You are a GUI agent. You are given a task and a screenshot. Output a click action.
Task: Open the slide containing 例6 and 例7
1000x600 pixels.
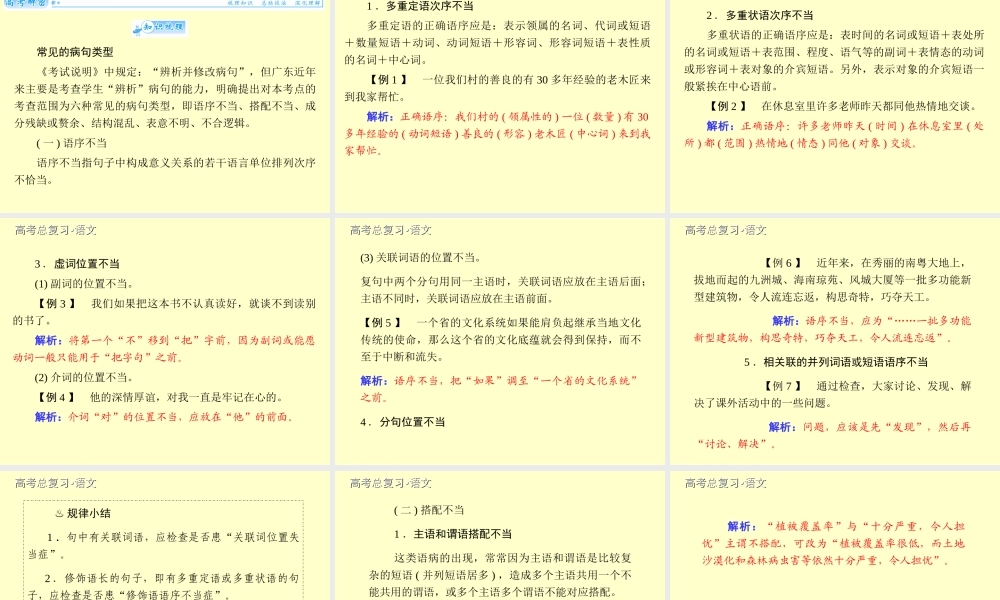835,341
